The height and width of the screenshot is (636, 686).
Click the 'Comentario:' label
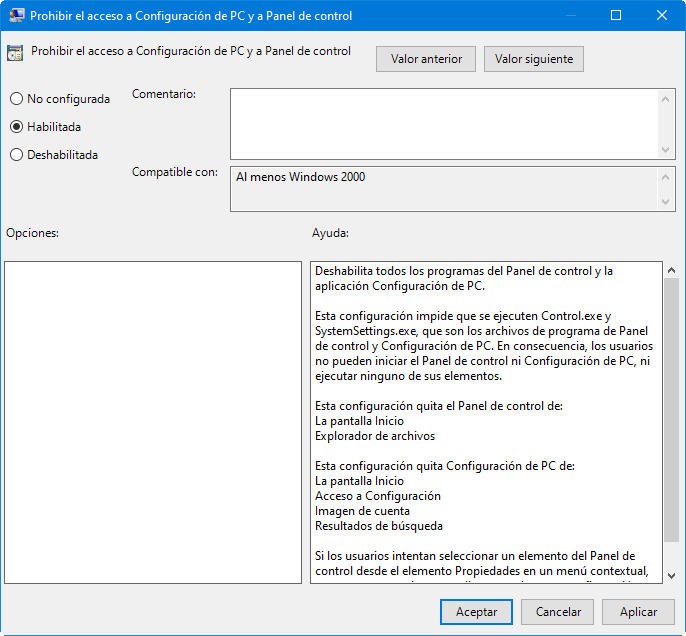click(164, 94)
